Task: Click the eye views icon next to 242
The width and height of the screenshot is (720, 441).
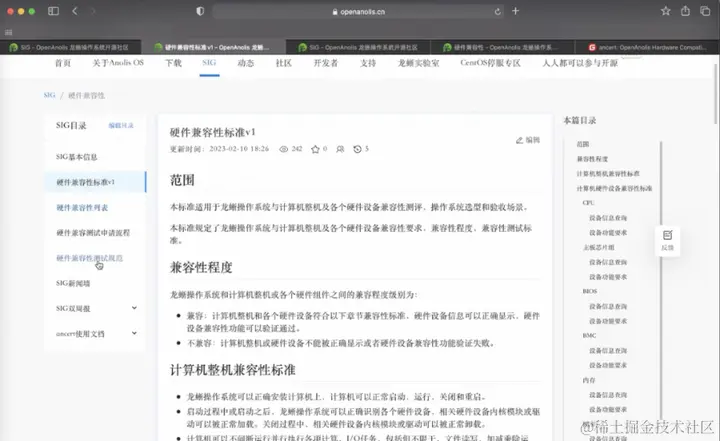Action: [x=284, y=149]
